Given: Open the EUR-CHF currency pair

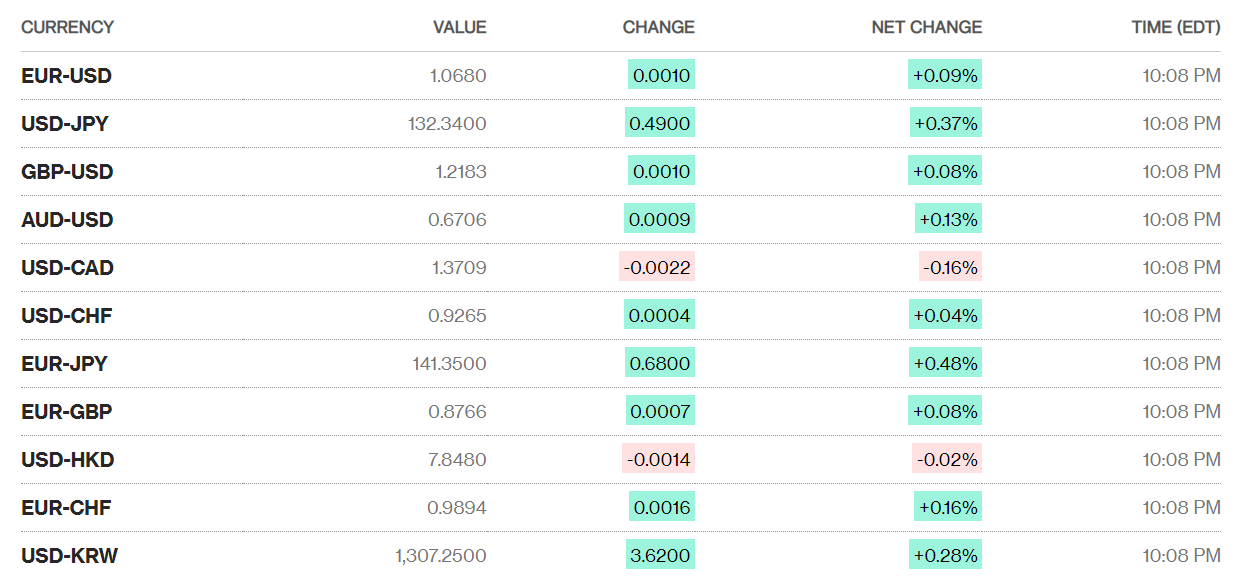Looking at the screenshot, I should (x=66, y=508).
